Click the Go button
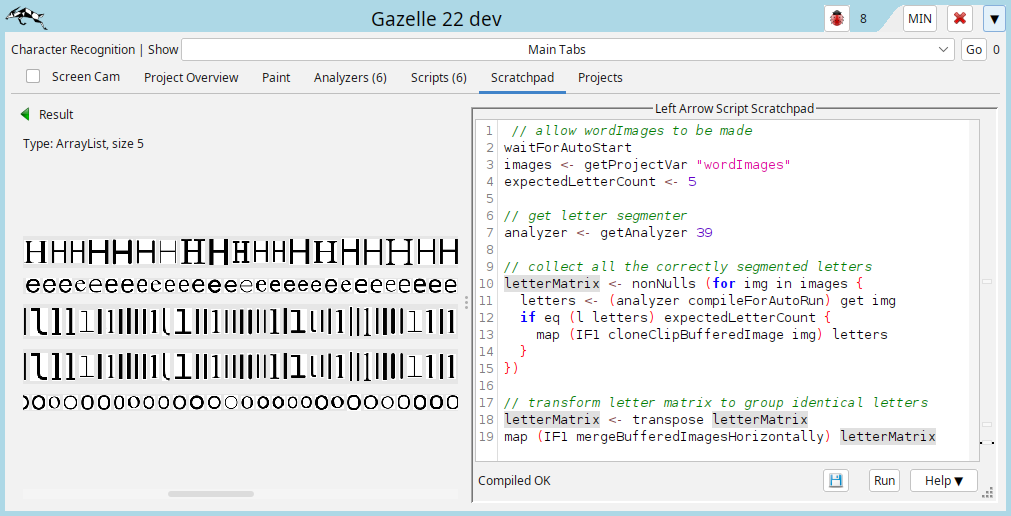The image size is (1011, 516). [x=973, y=49]
